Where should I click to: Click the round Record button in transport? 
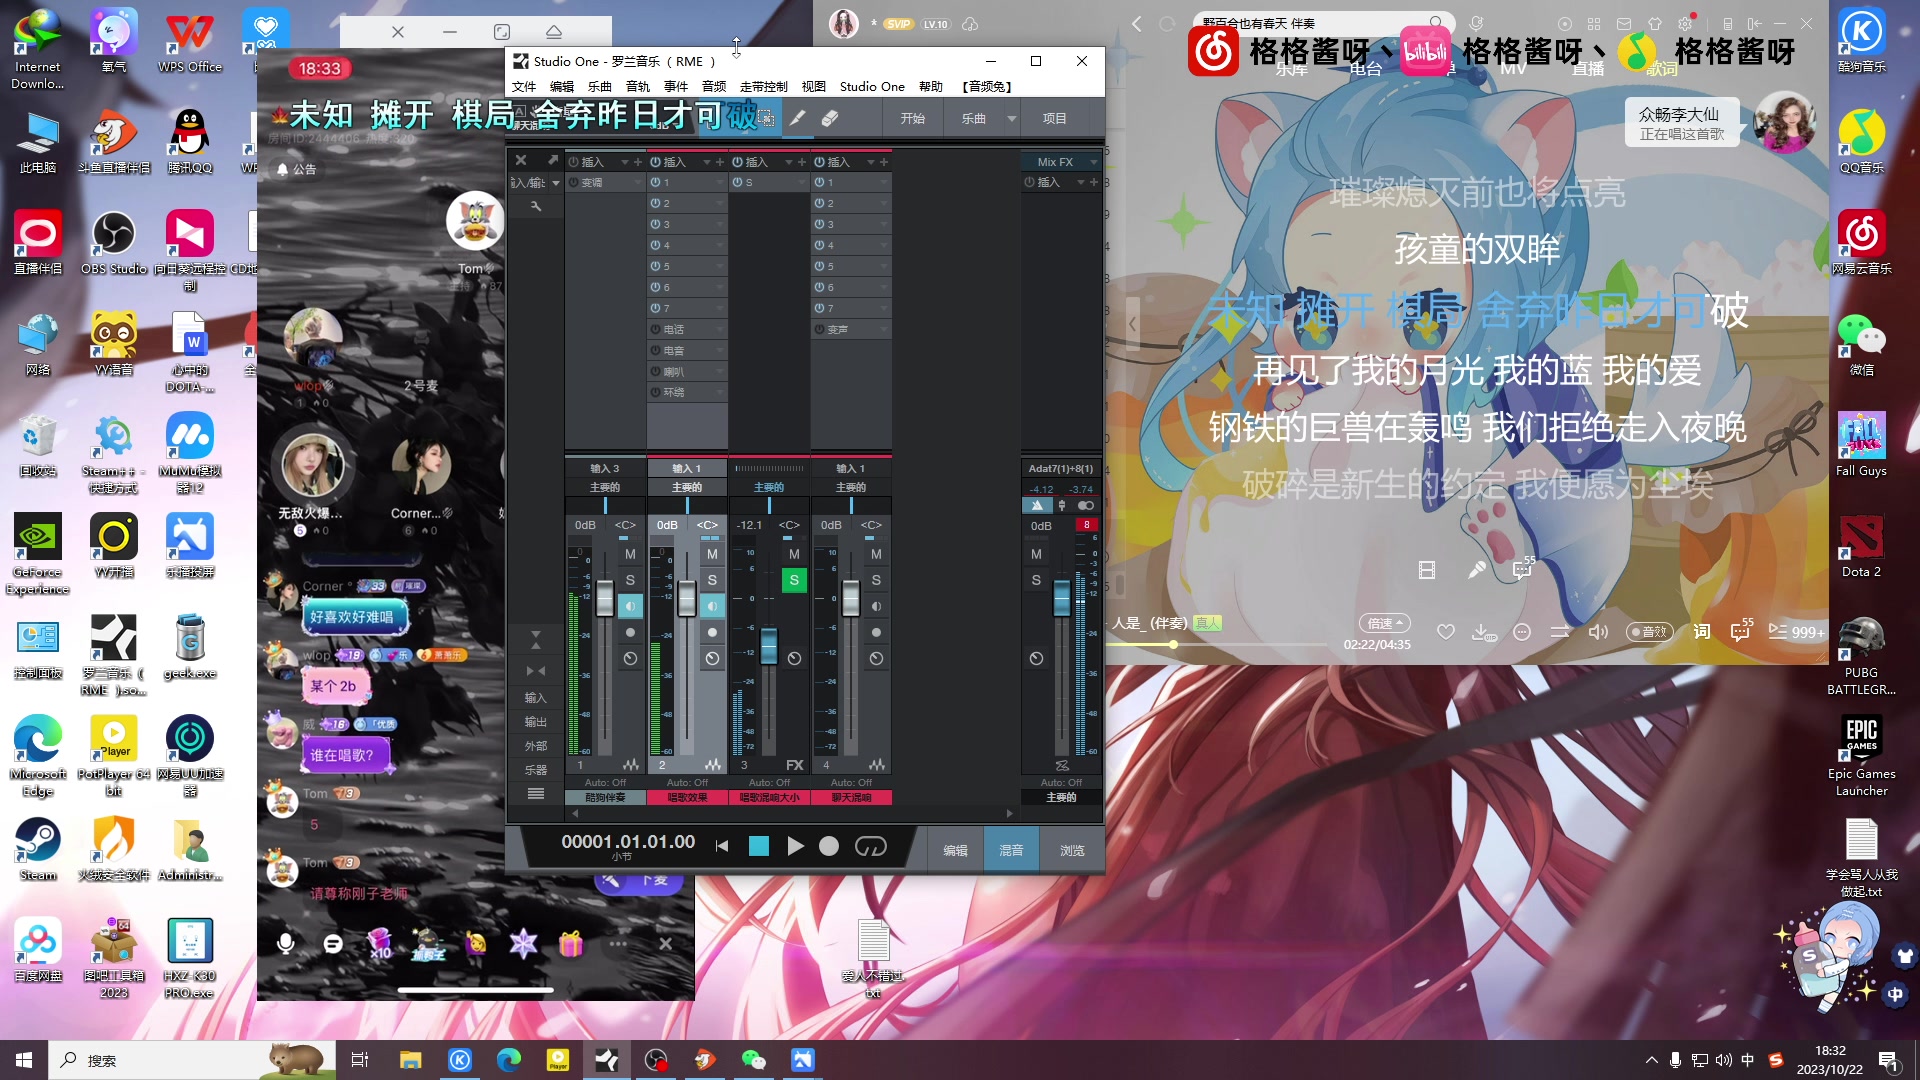(x=829, y=846)
